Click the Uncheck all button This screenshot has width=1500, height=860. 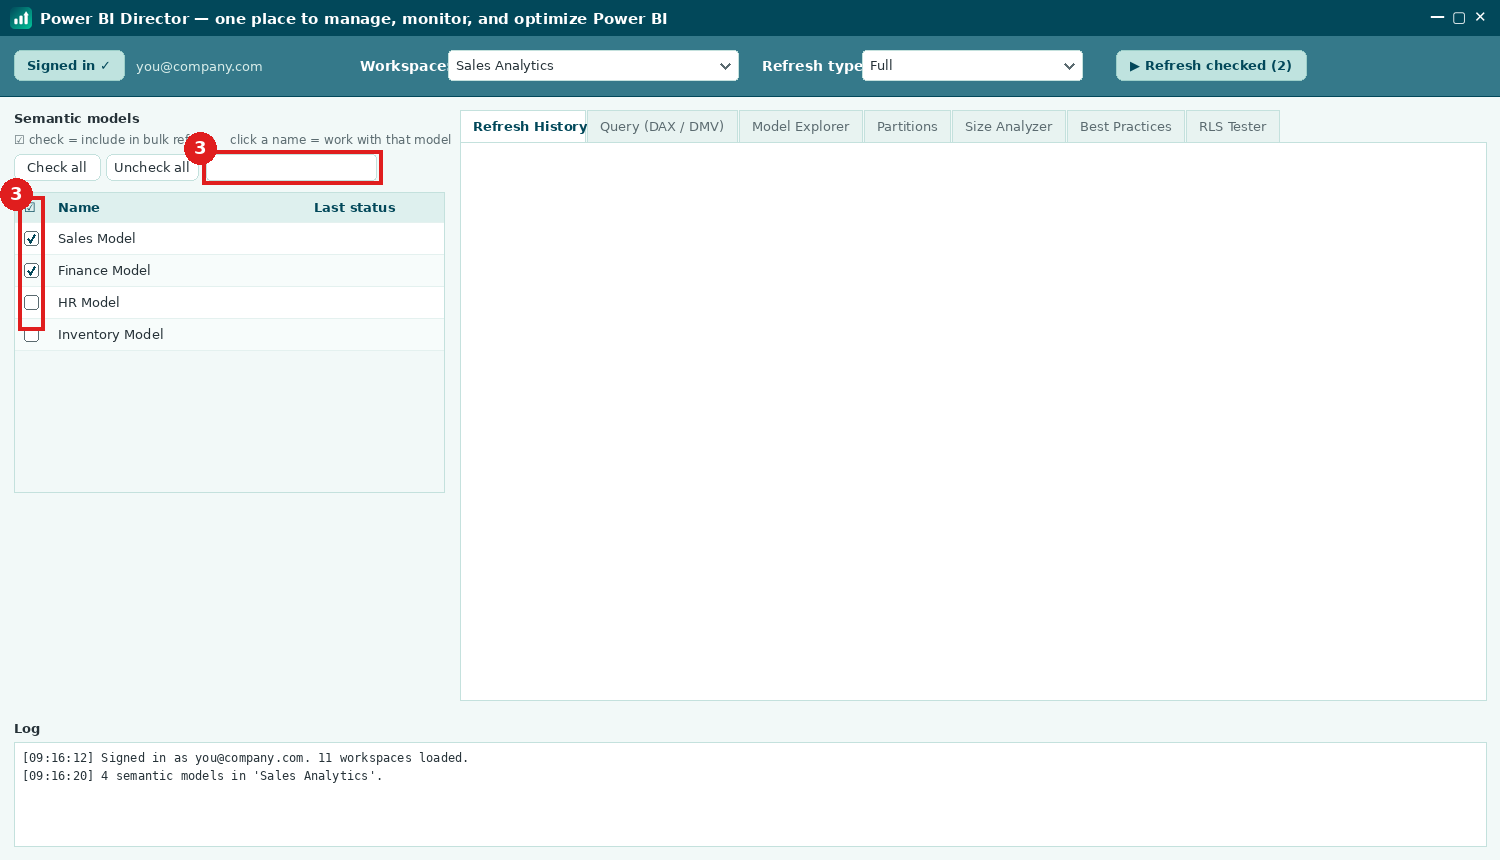tap(152, 168)
